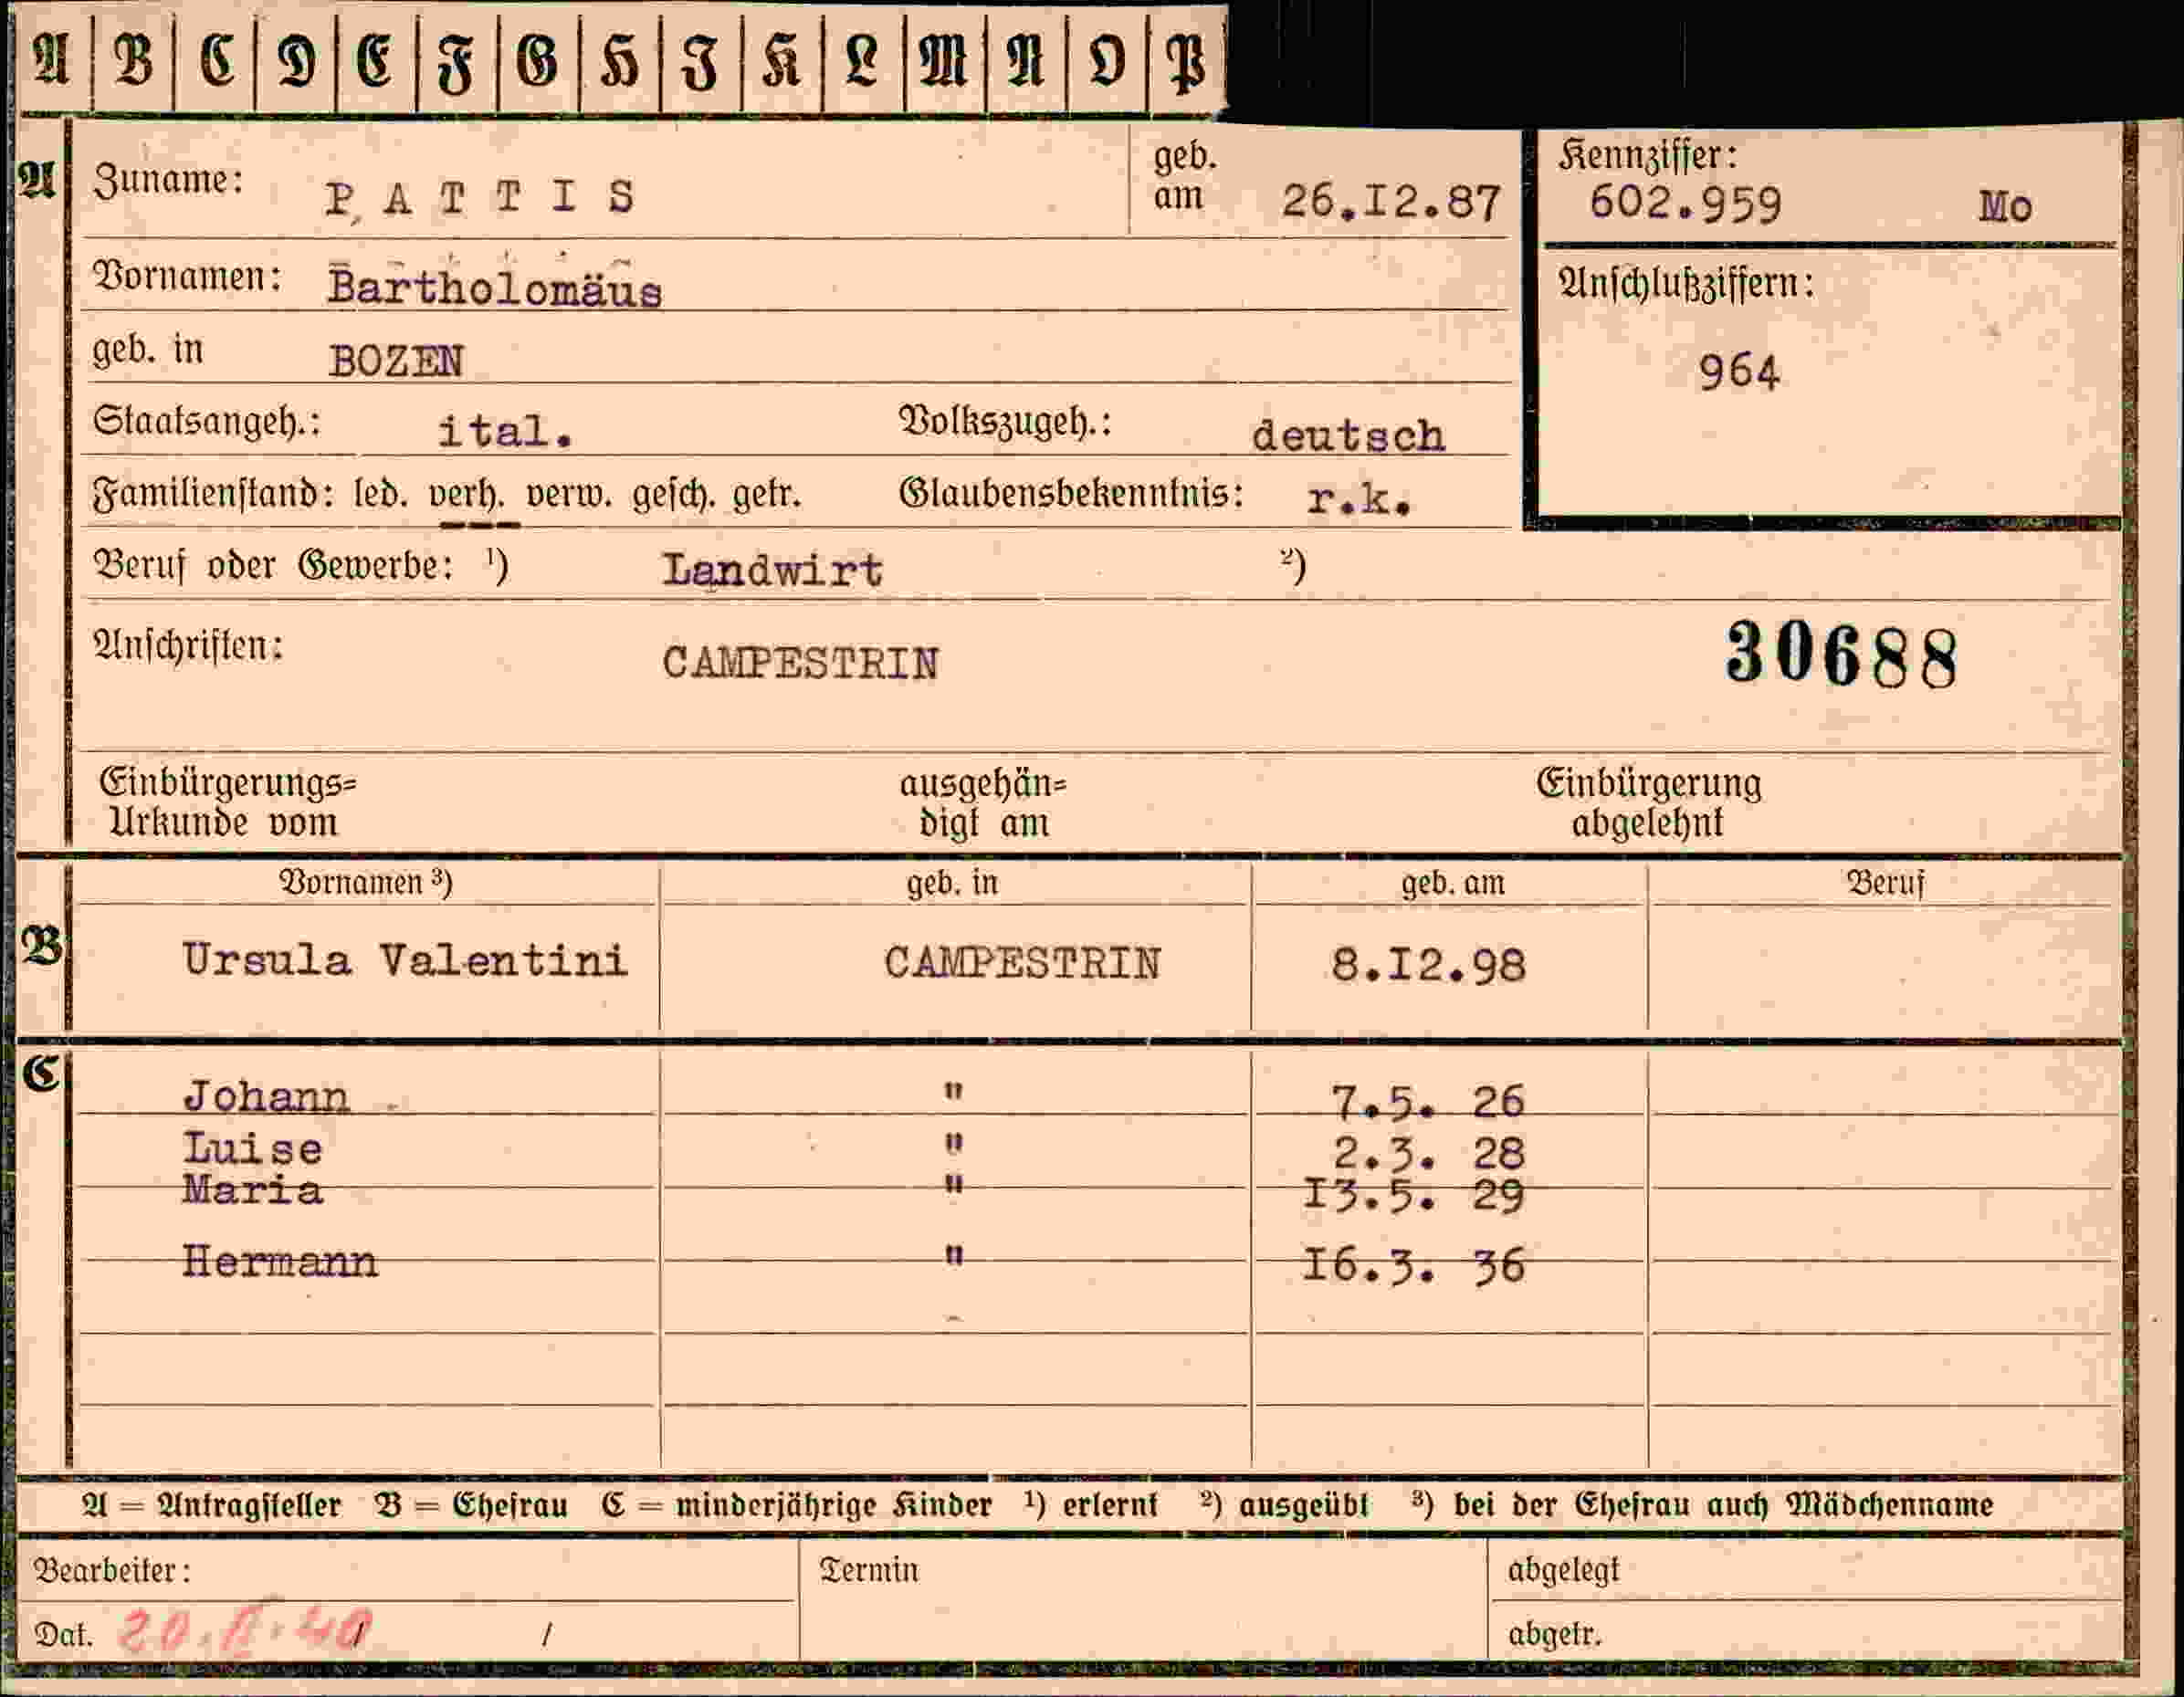Click 'ausgehändigt am' label
This screenshot has width=2184, height=1697.
pos(983,803)
